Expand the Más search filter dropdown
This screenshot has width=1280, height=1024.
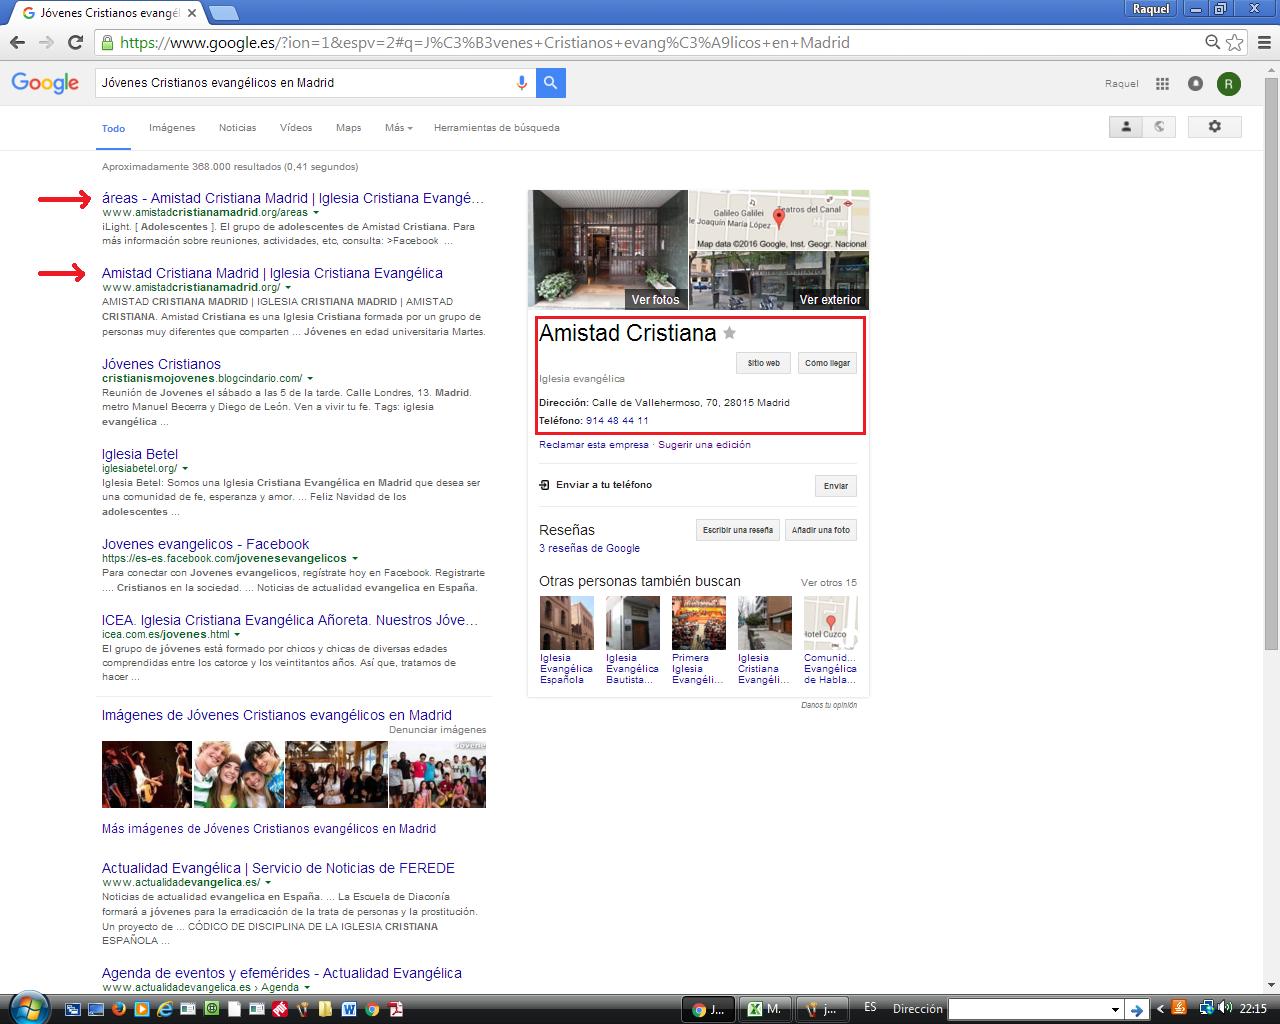(x=398, y=128)
